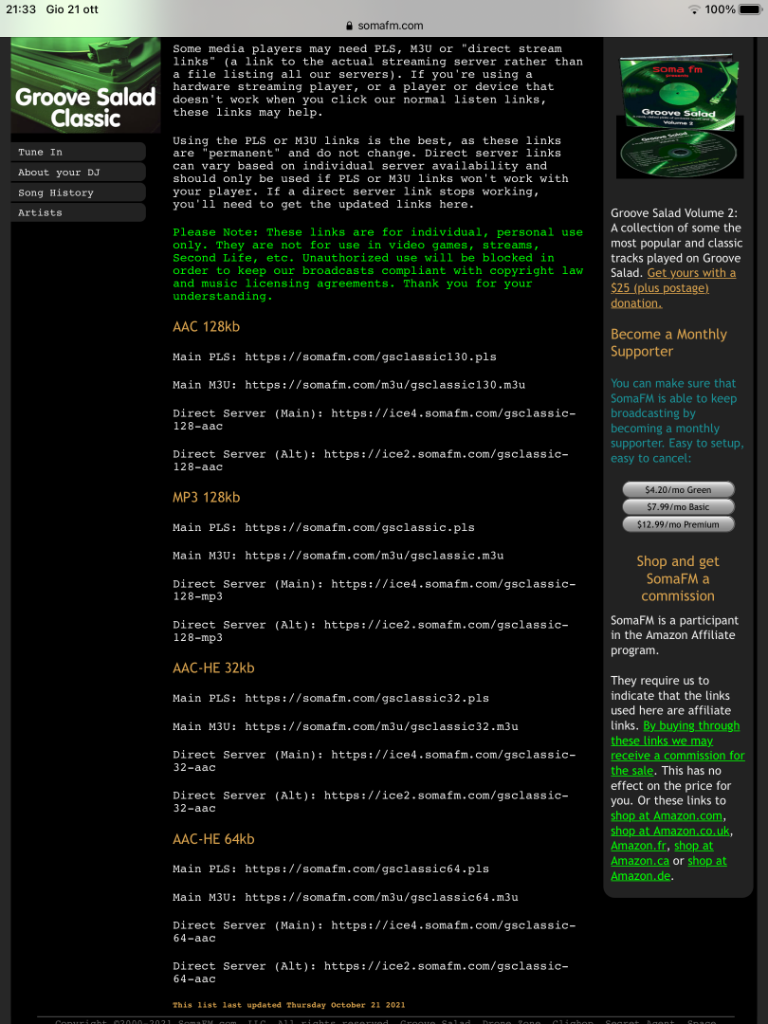Image resolution: width=768 pixels, height=1024 pixels.
Task: Click the AAC-HE 32kb section heading
Action: 214,668
